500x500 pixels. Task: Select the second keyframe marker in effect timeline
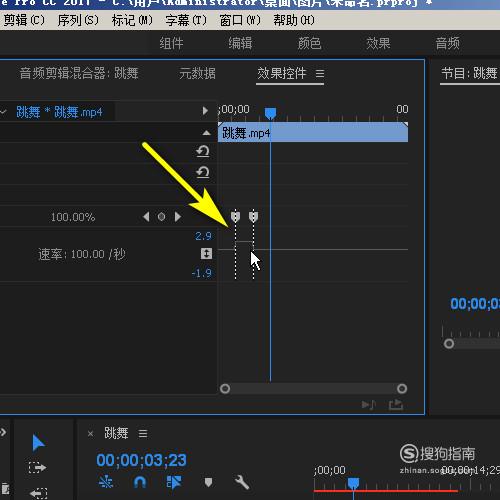[253, 217]
